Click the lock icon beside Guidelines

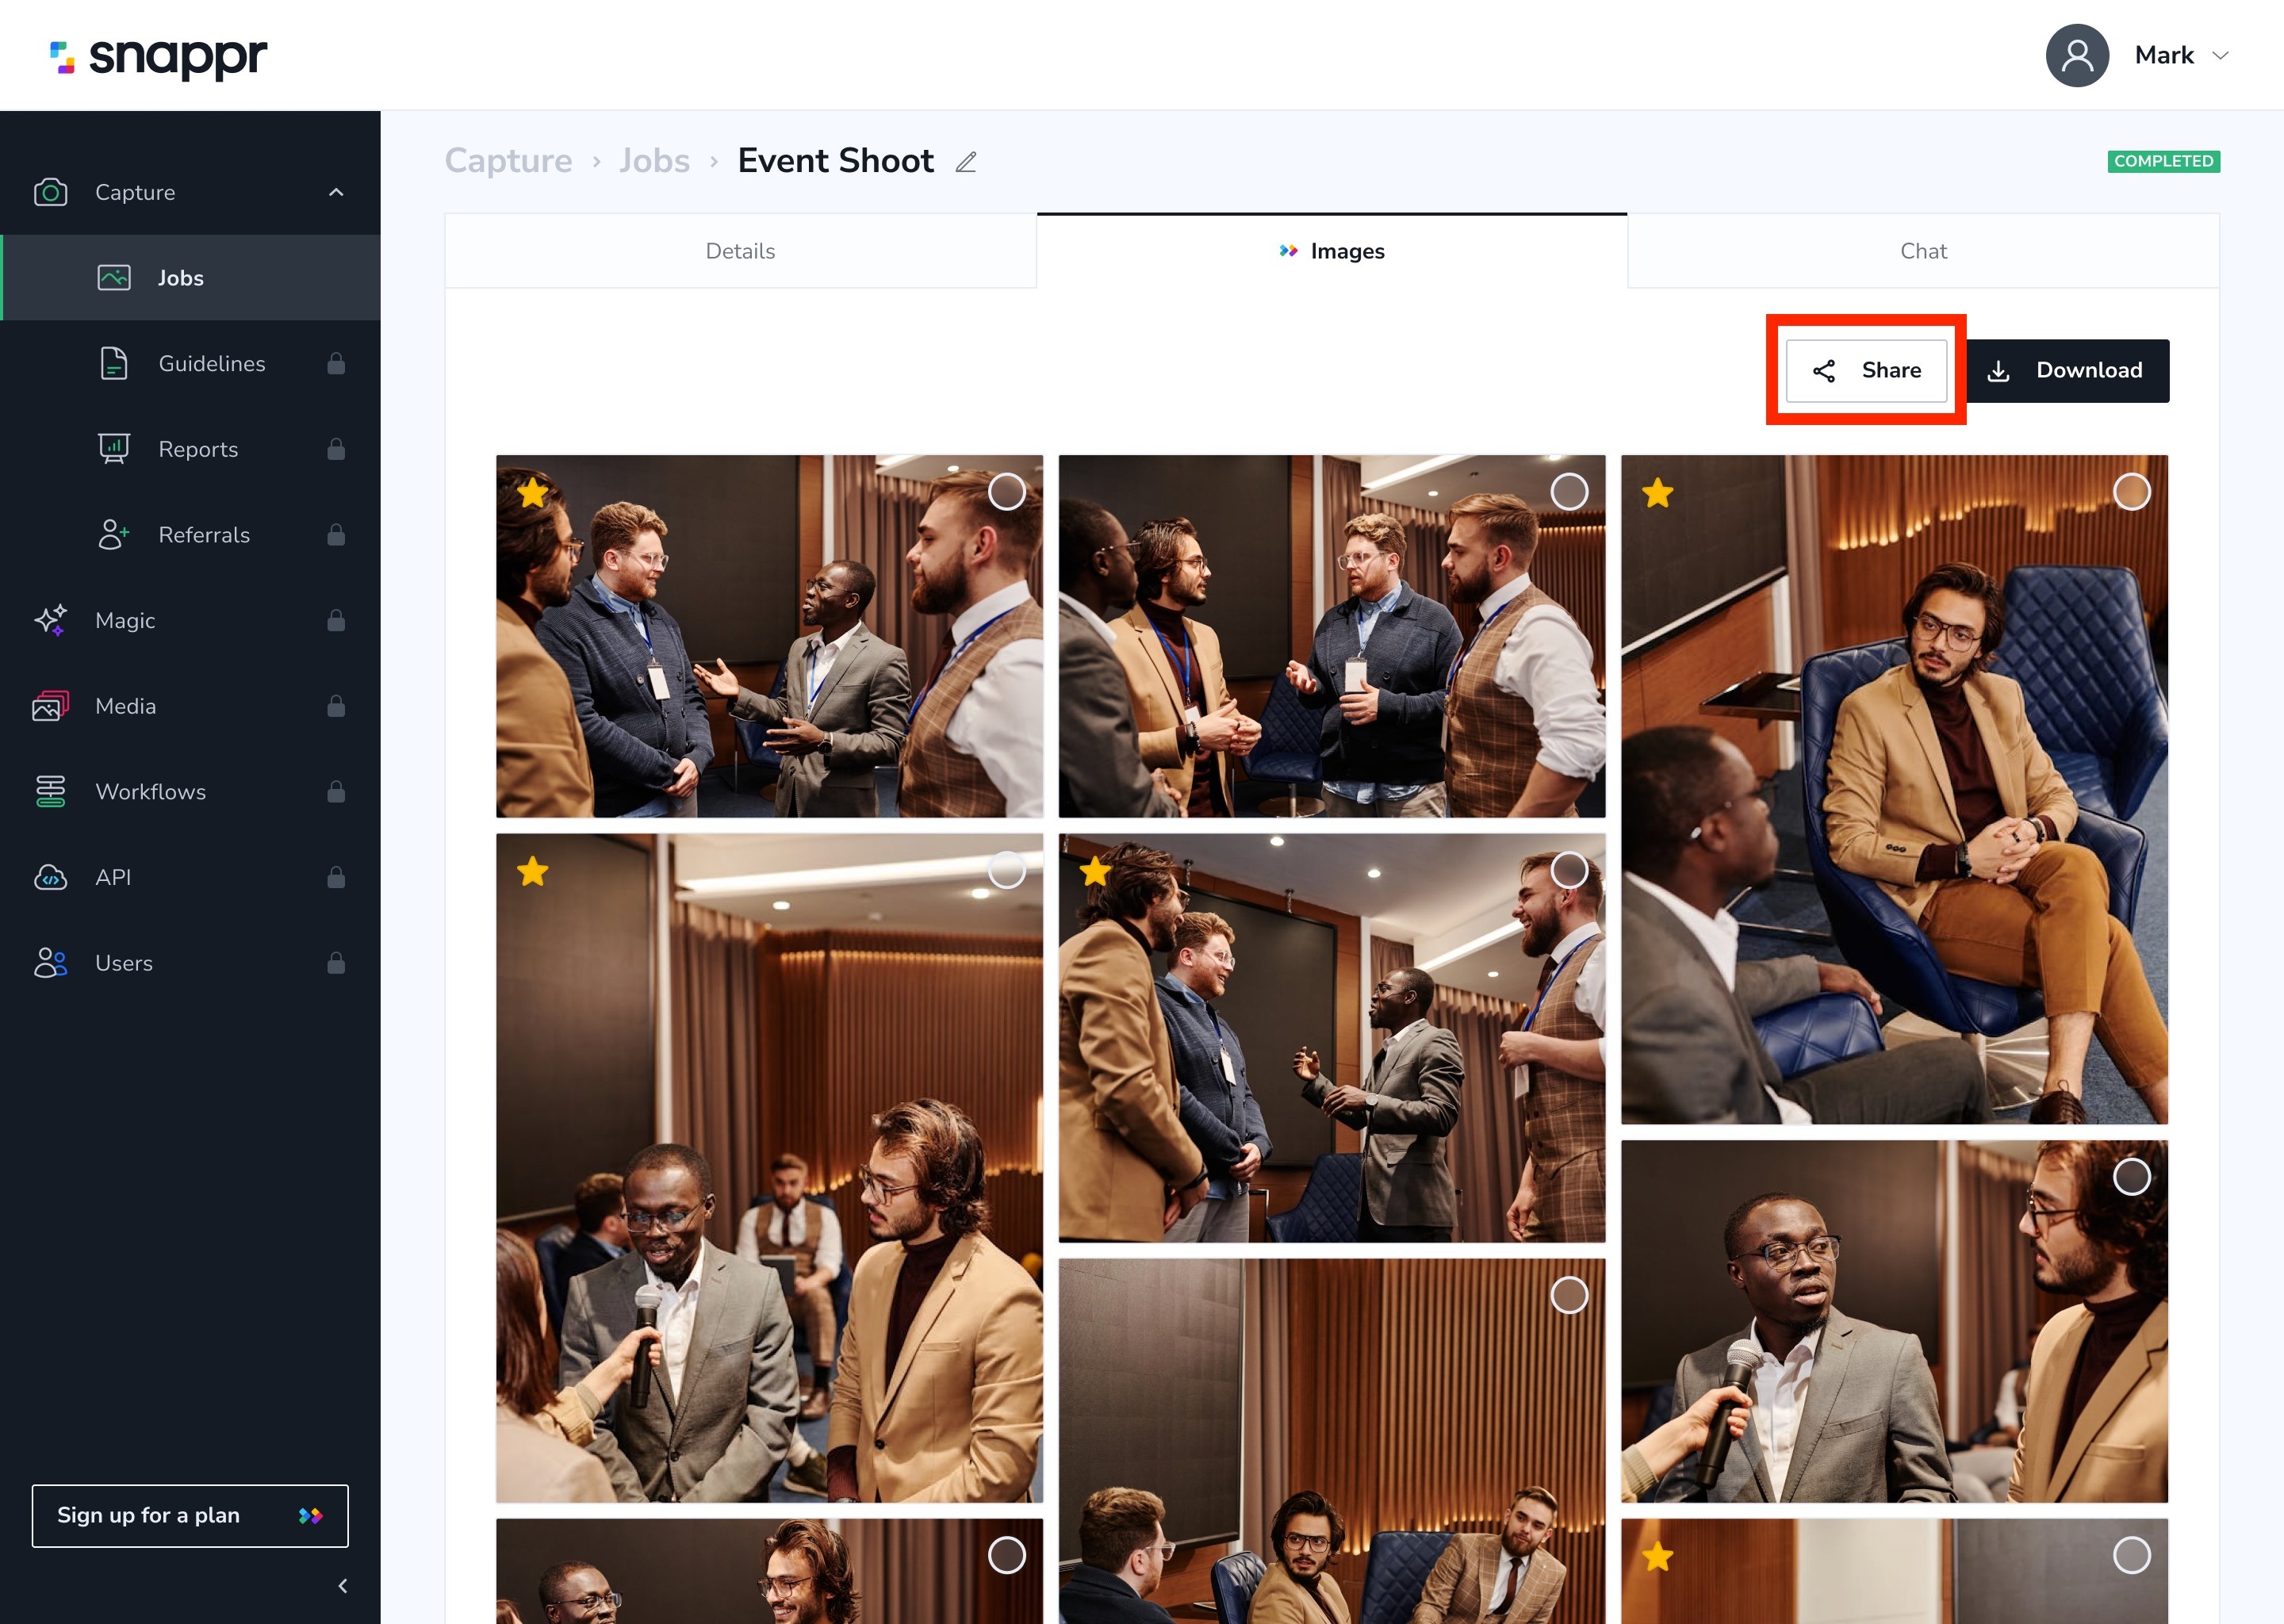point(336,363)
